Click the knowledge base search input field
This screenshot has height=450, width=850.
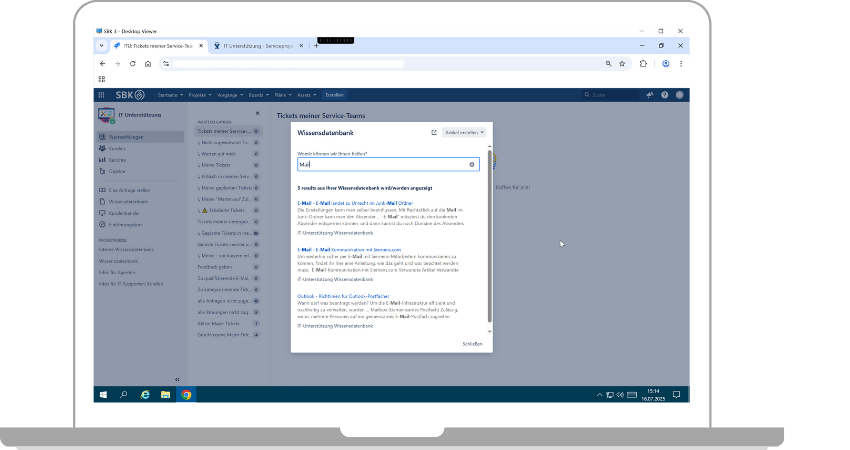click(380, 164)
